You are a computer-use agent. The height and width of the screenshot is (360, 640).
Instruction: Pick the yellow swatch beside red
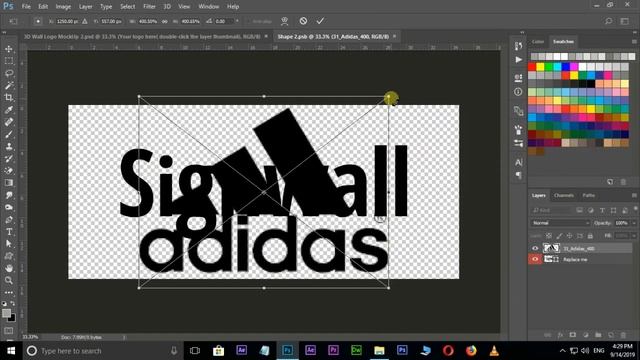[x=540, y=67]
